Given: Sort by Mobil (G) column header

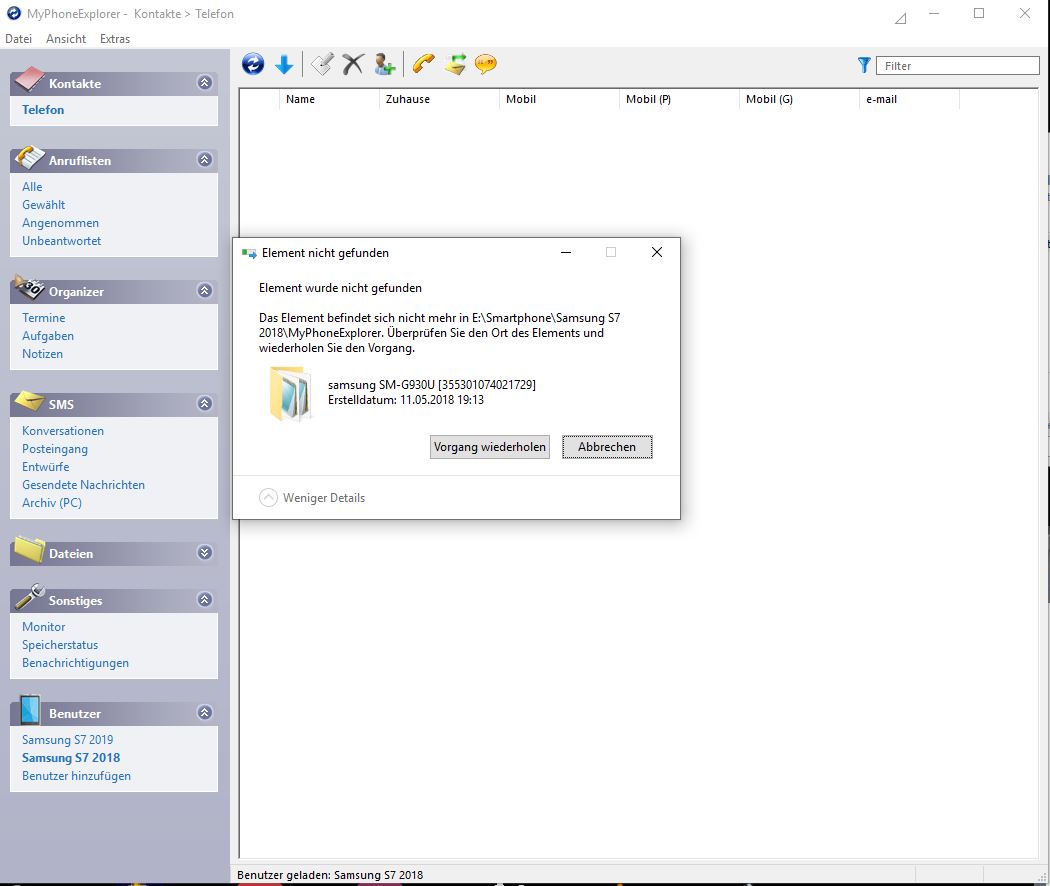Looking at the screenshot, I should tap(799, 99).
